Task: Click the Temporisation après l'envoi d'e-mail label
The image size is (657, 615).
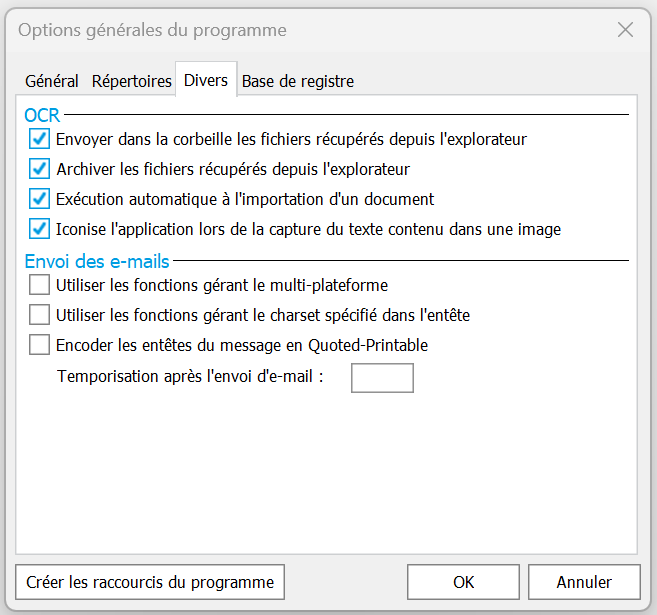Action: click(190, 377)
